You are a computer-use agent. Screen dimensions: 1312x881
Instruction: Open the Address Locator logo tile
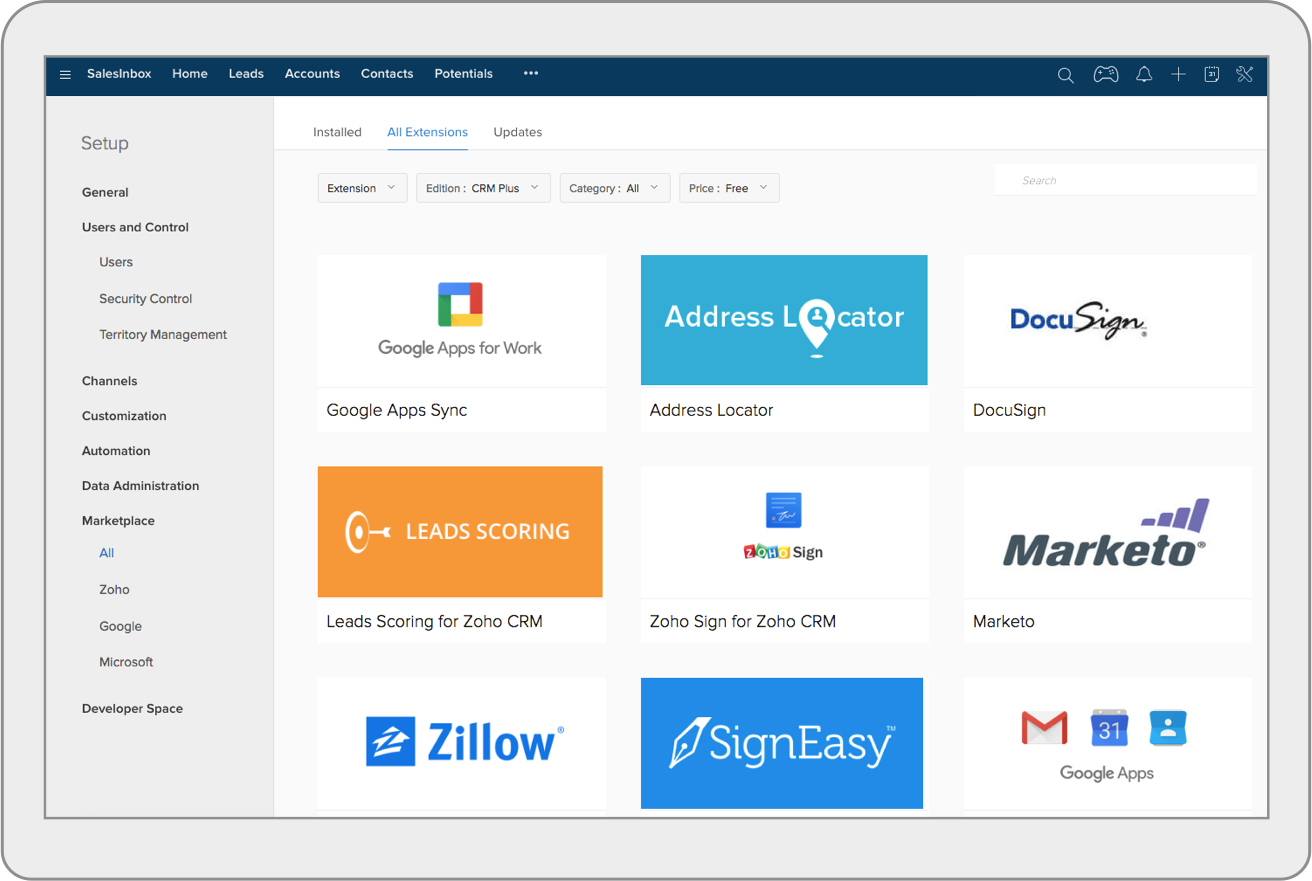(x=784, y=320)
